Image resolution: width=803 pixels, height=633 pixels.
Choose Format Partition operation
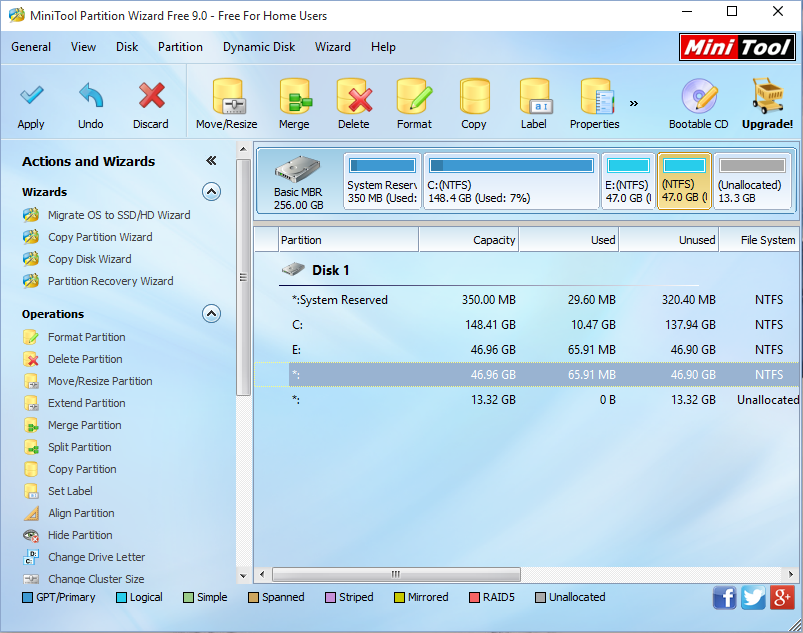[x=87, y=337]
